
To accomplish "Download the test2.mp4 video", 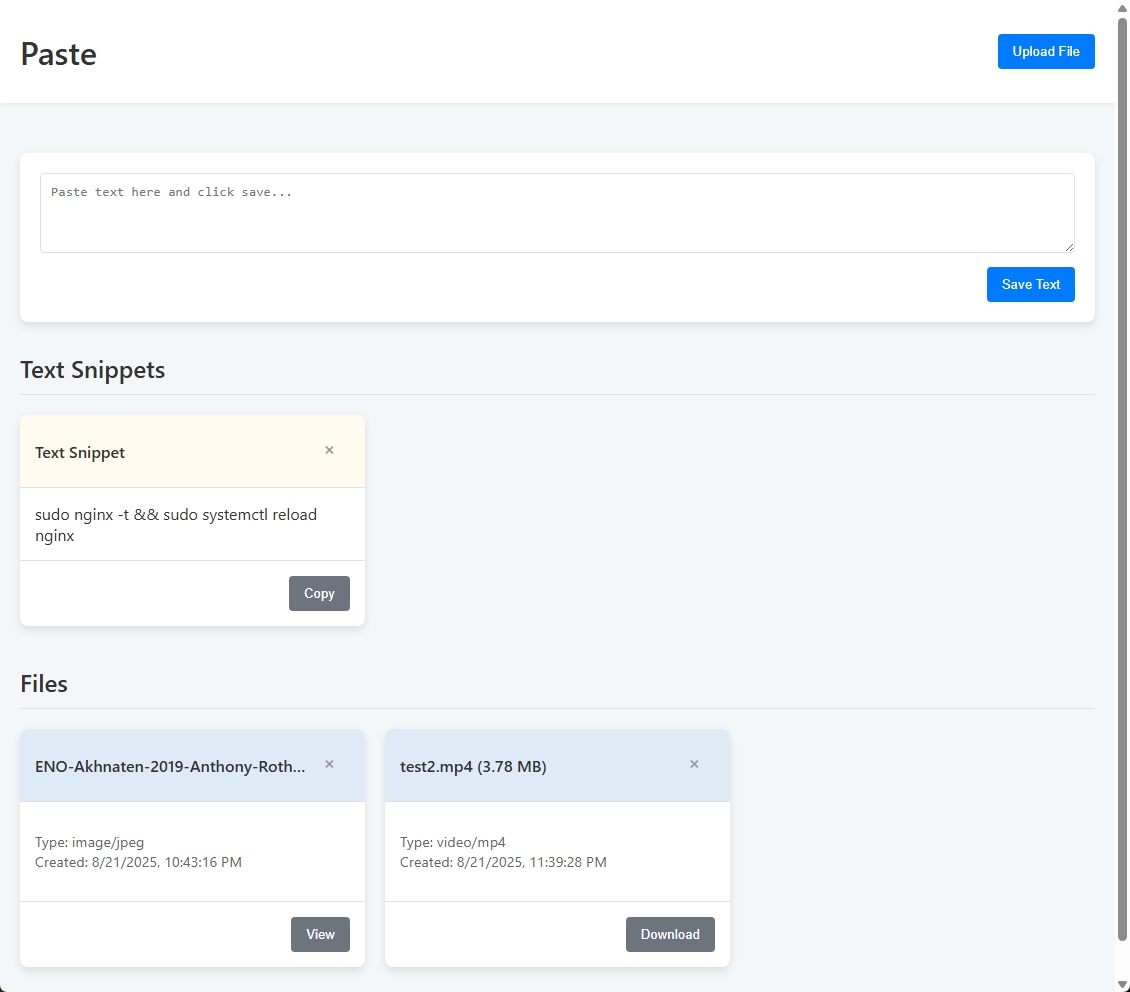I will click(x=670, y=934).
